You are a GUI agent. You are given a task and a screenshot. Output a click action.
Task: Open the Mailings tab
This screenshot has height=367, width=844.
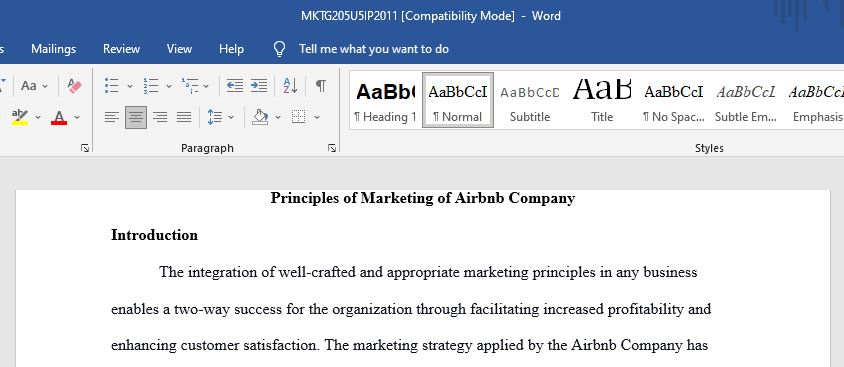coord(53,49)
